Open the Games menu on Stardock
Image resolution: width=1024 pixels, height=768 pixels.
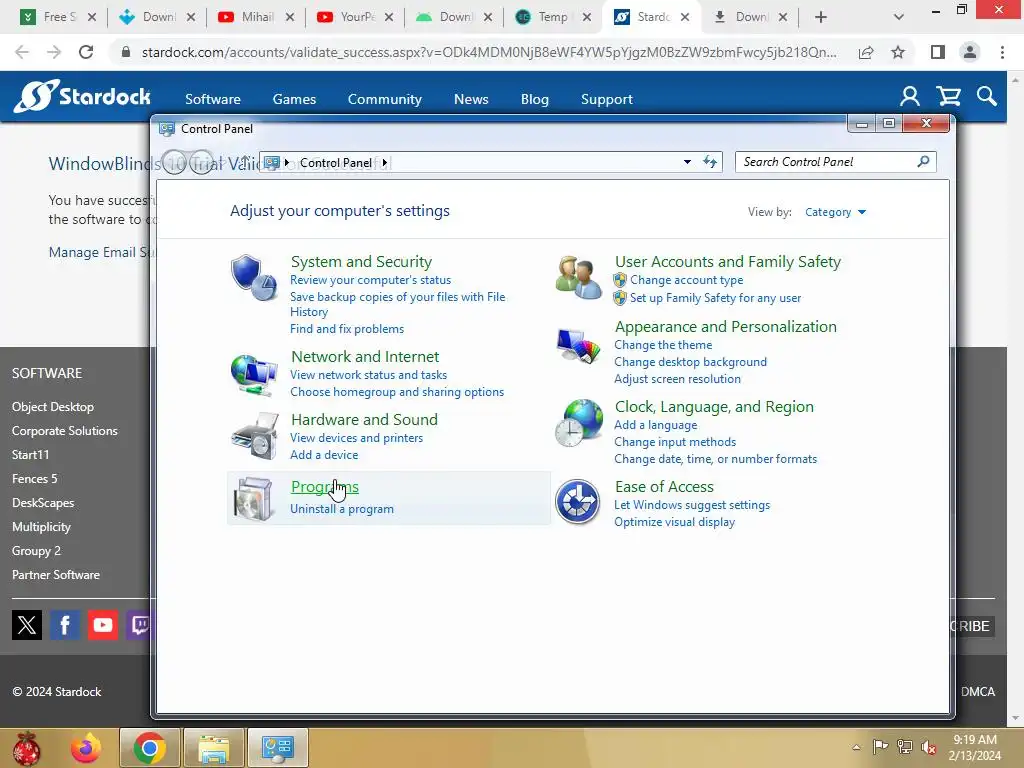[294, 99]
